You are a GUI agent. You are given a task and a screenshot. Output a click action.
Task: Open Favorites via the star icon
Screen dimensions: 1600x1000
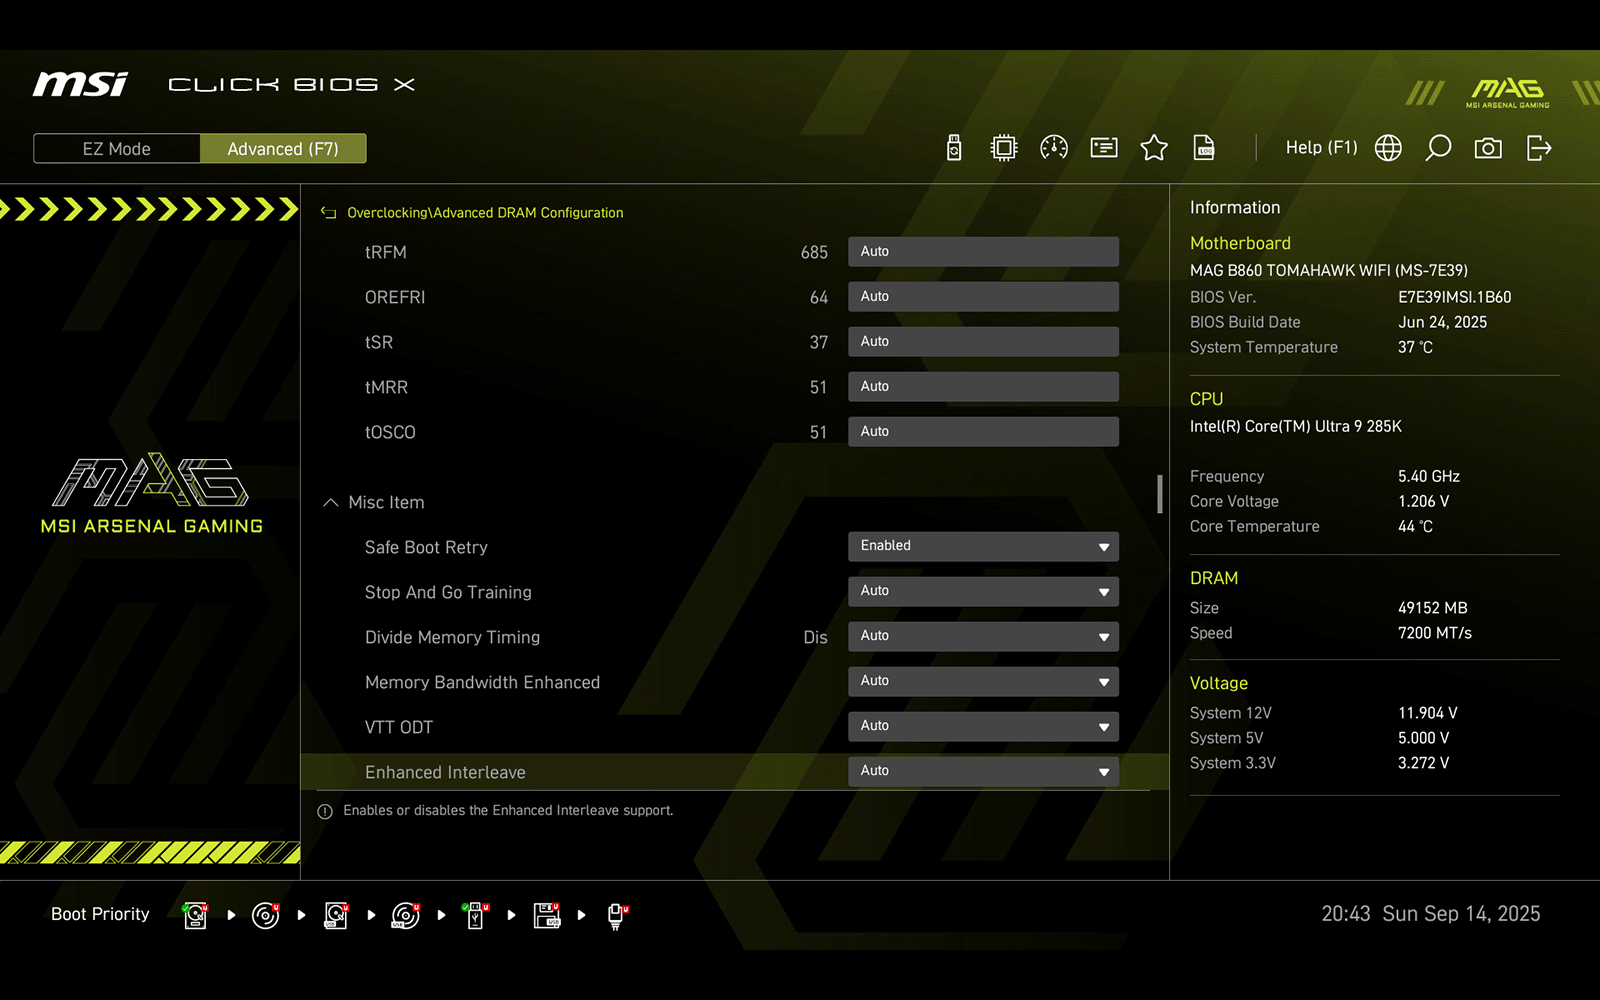click(1154, 148)
